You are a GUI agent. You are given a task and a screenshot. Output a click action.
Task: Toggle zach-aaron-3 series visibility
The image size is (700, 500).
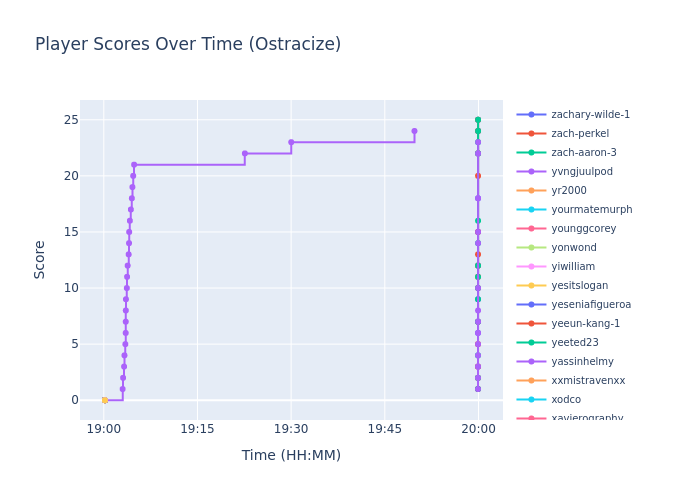coord(583,153)
